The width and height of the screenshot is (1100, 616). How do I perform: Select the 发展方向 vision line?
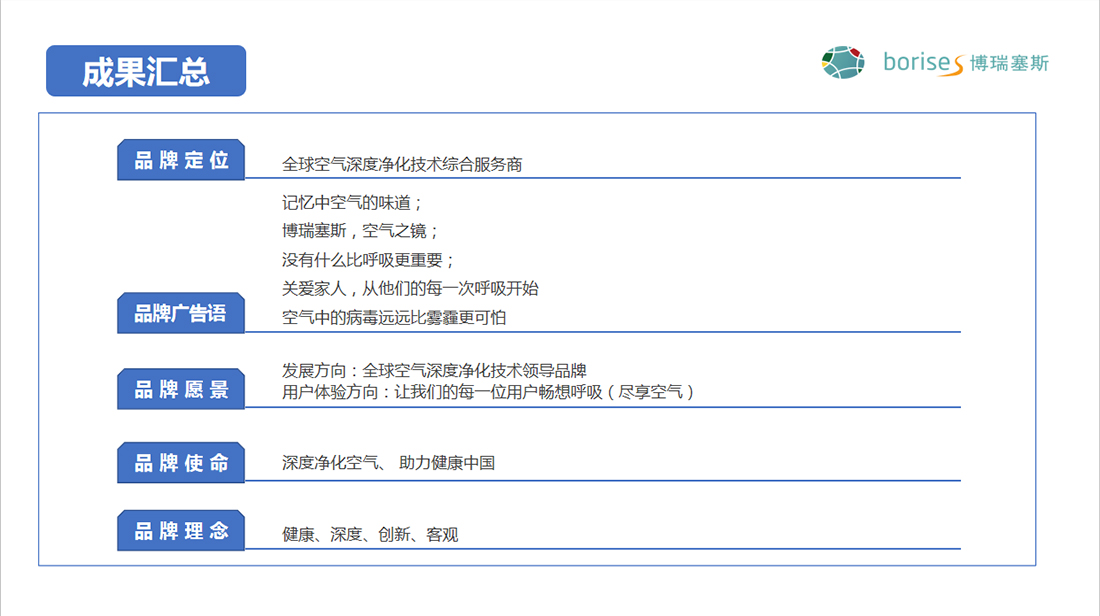click(434, 371)
